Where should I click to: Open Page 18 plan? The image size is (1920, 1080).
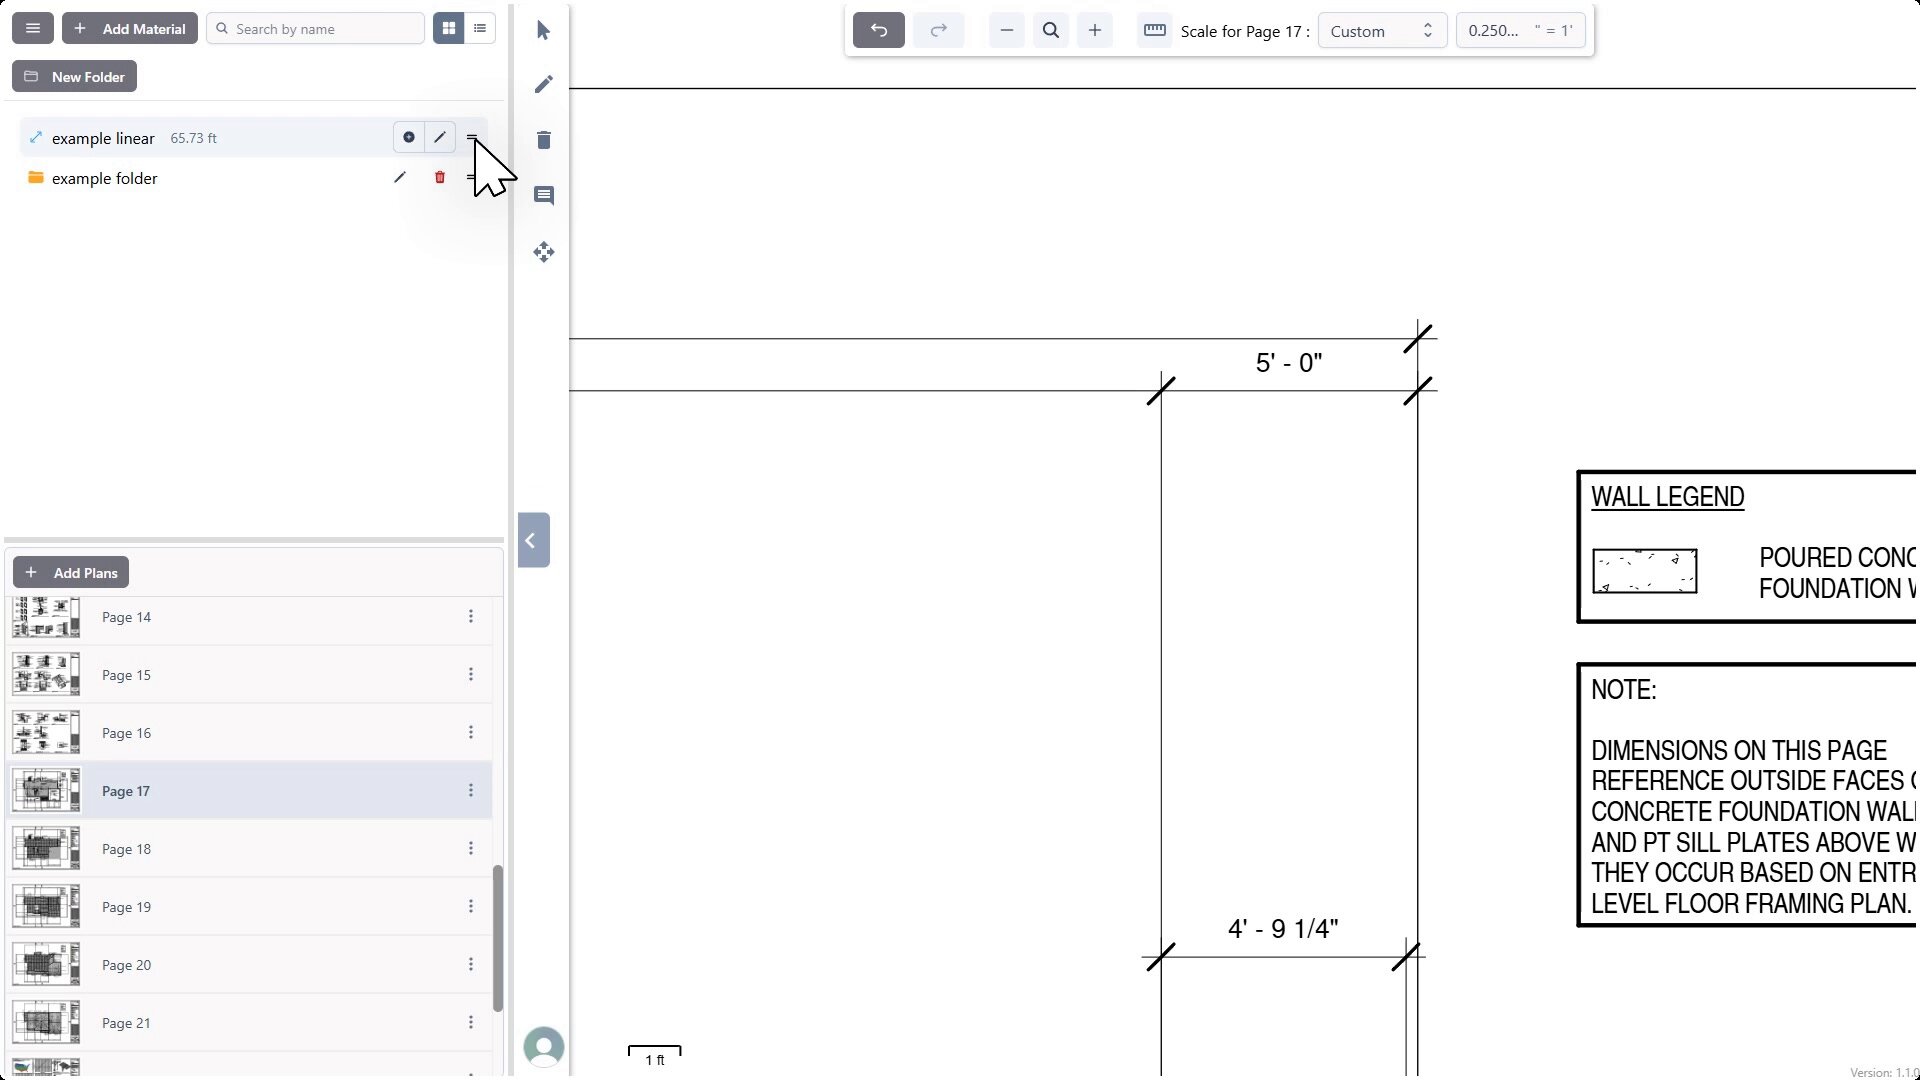pyautogui.click(x=250, y=849)
